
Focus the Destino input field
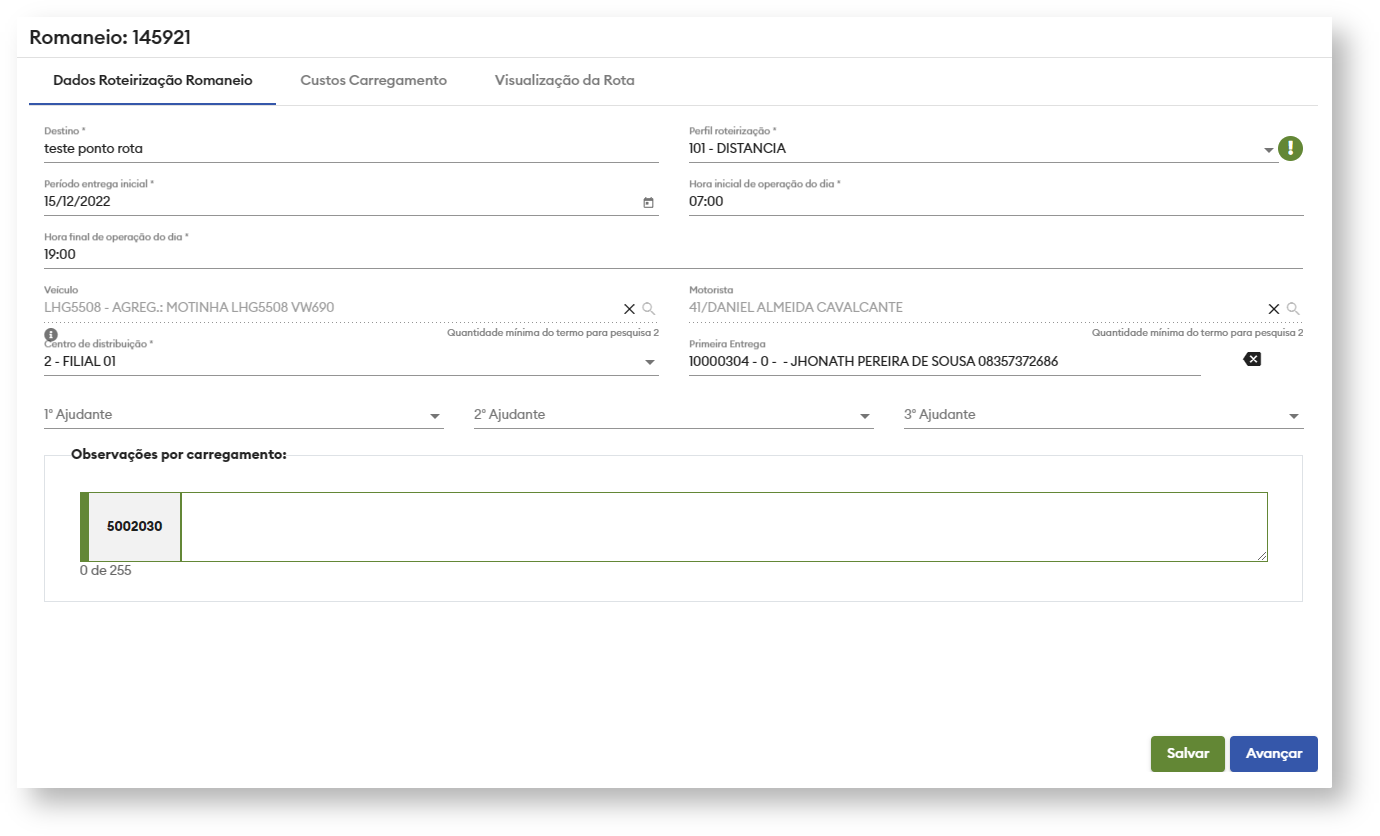click(x=351, y=149)
